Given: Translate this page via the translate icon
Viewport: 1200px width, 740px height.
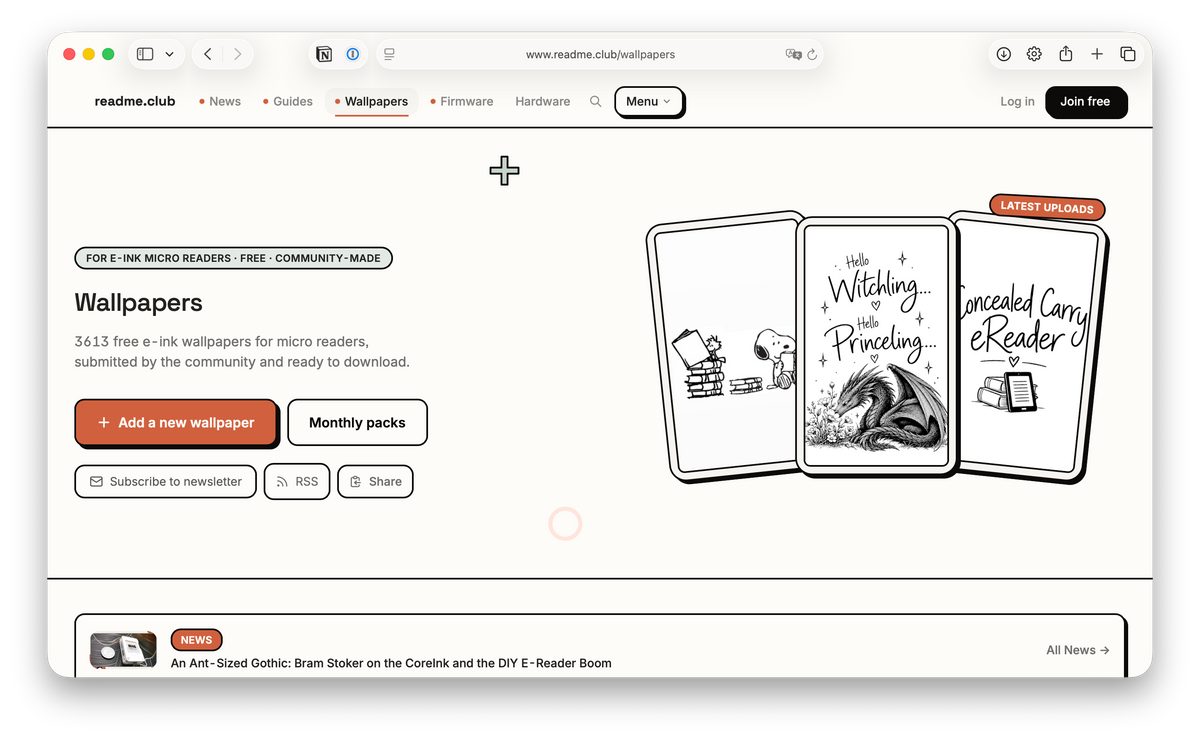Looking at the screenshot, I should [x=794, y=54].
